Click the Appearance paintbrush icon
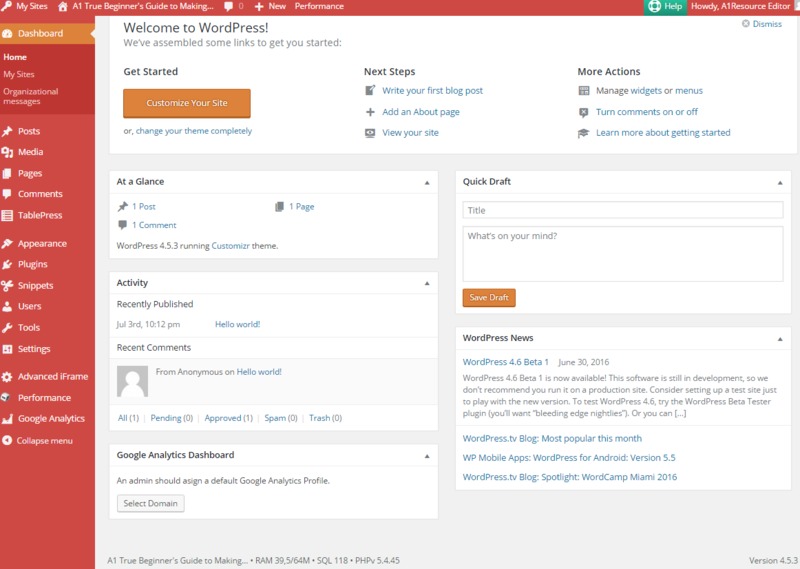The width and height of the screenshot is (800, 569). pyautogui.click(x=7, y=243)
